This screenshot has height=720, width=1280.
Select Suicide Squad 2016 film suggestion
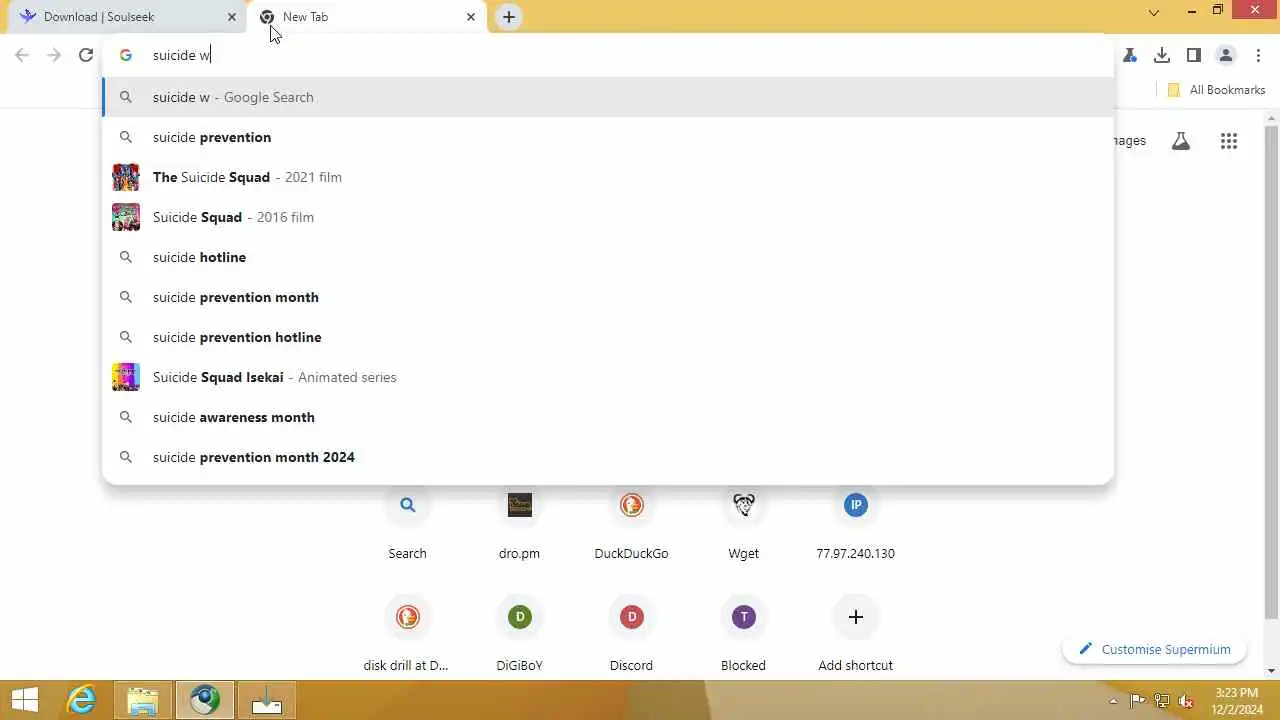click(608, 217)
